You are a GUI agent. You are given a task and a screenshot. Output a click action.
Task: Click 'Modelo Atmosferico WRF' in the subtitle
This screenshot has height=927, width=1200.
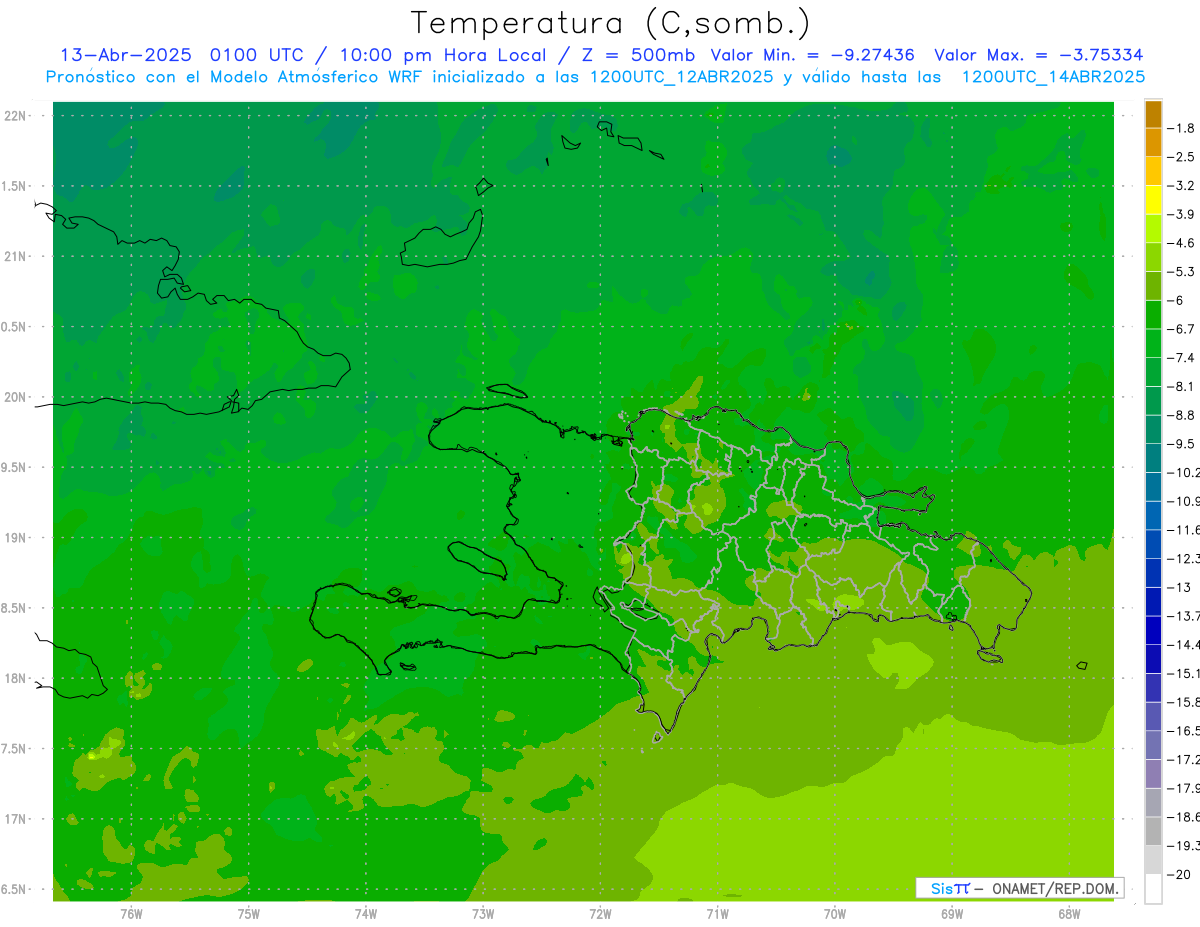[x=312, y=77]
